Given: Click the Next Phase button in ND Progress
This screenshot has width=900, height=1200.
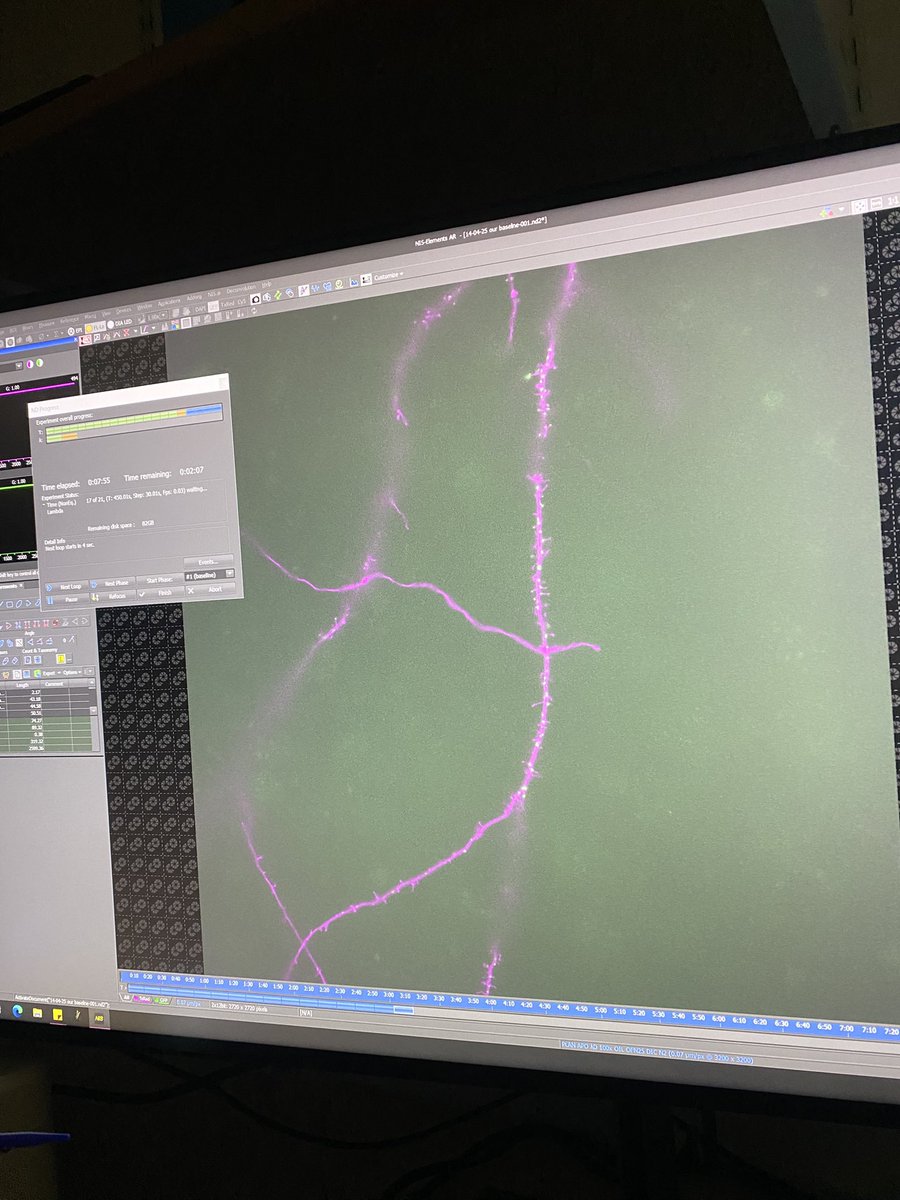Looking at the screenshot, I should (x=112, y=583).
